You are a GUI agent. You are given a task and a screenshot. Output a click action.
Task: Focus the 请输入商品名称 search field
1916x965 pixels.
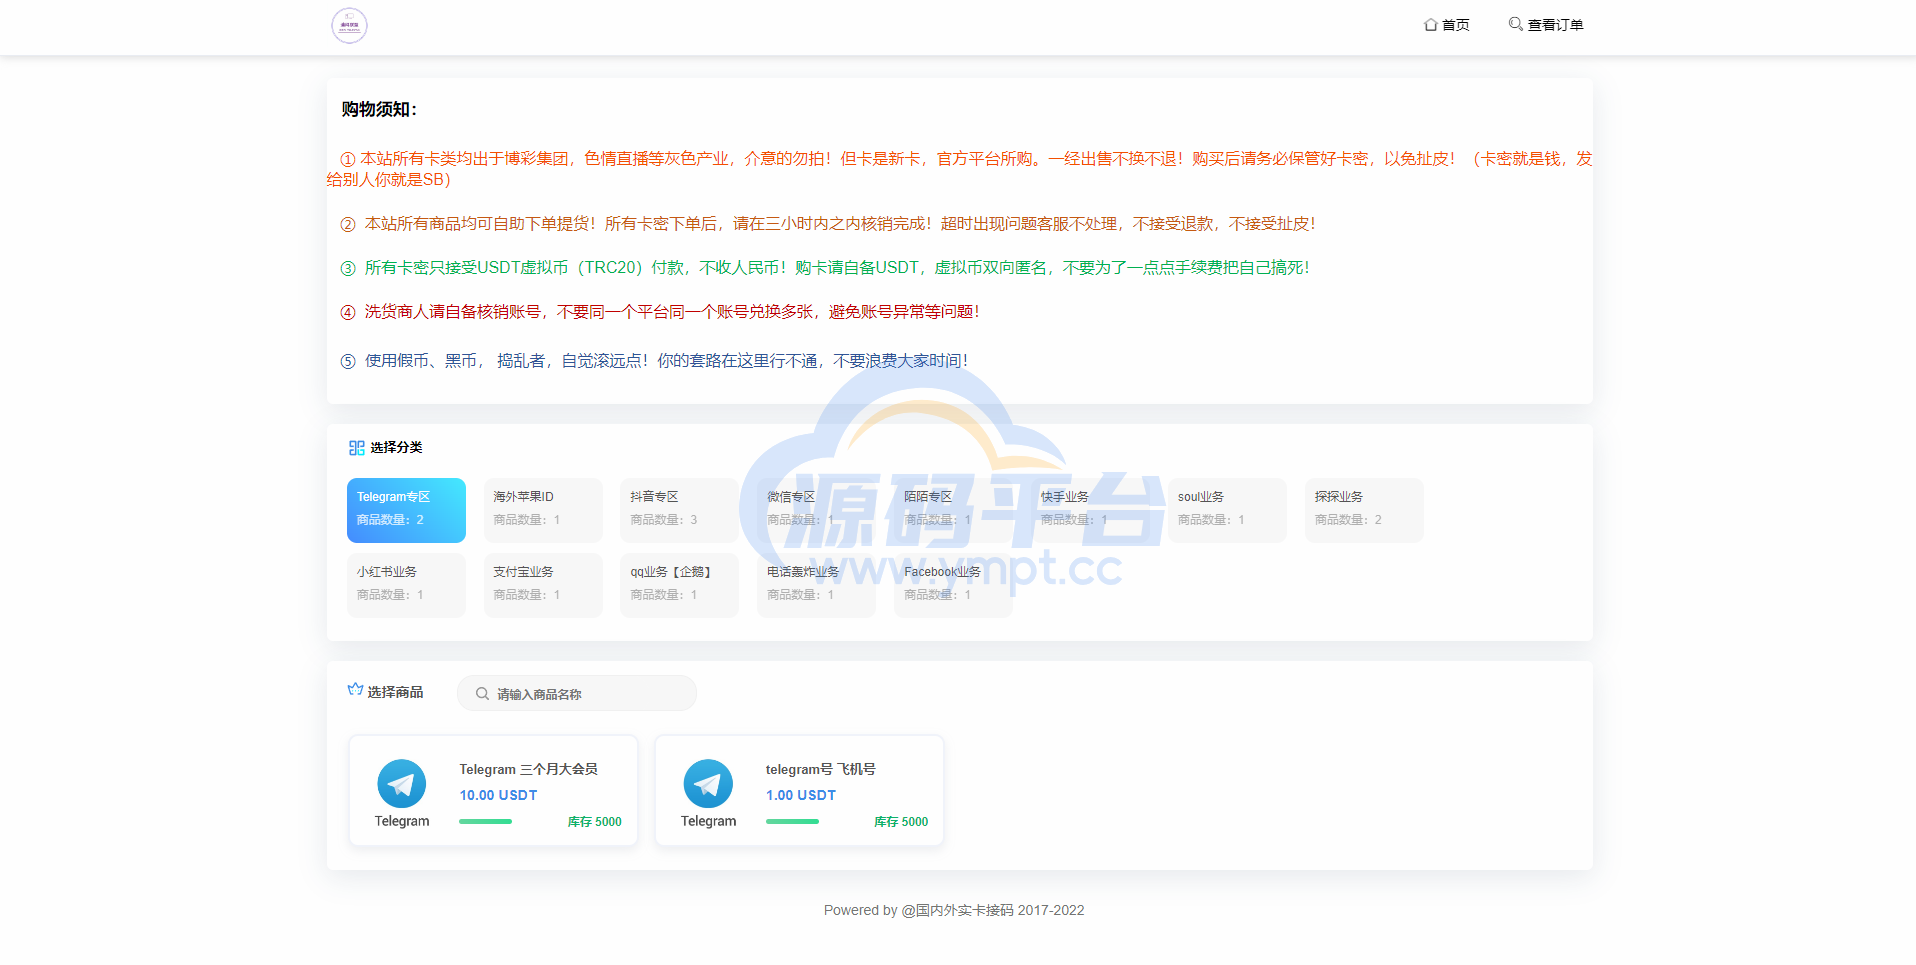(x=577, y=693)
